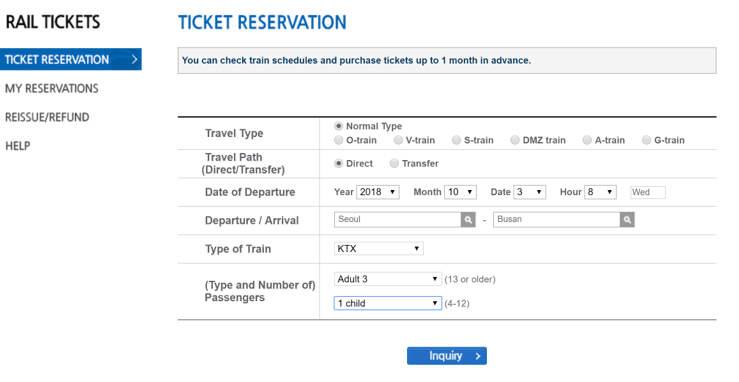Go to Reissue/Refund sidebar item
This screenshot has width=739, height=382.
click(x=47, y=117)
